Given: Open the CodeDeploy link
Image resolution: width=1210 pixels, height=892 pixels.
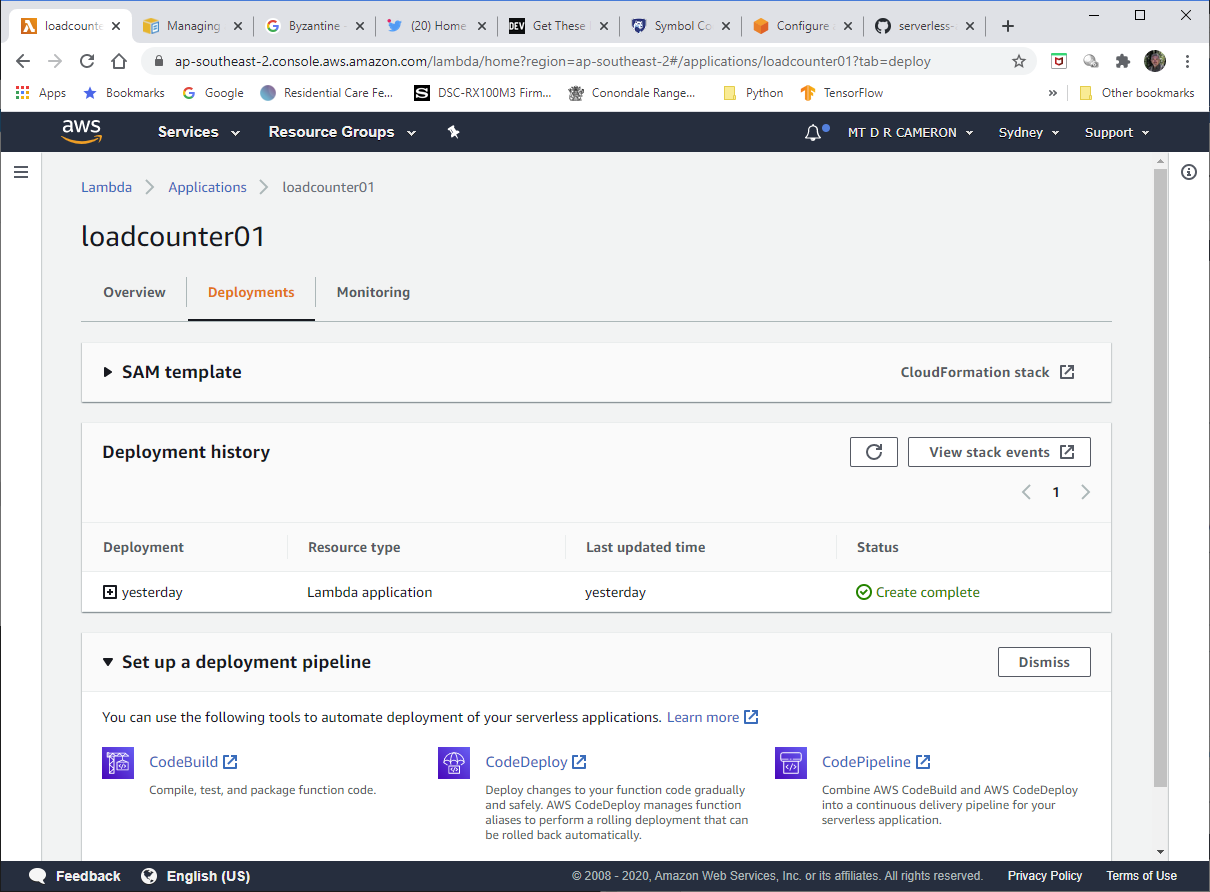Looking at the screenshot, I should tap(536, 762).
